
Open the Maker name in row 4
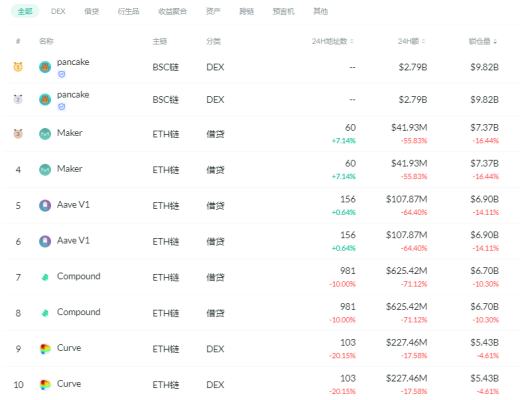tap(69, 169)
